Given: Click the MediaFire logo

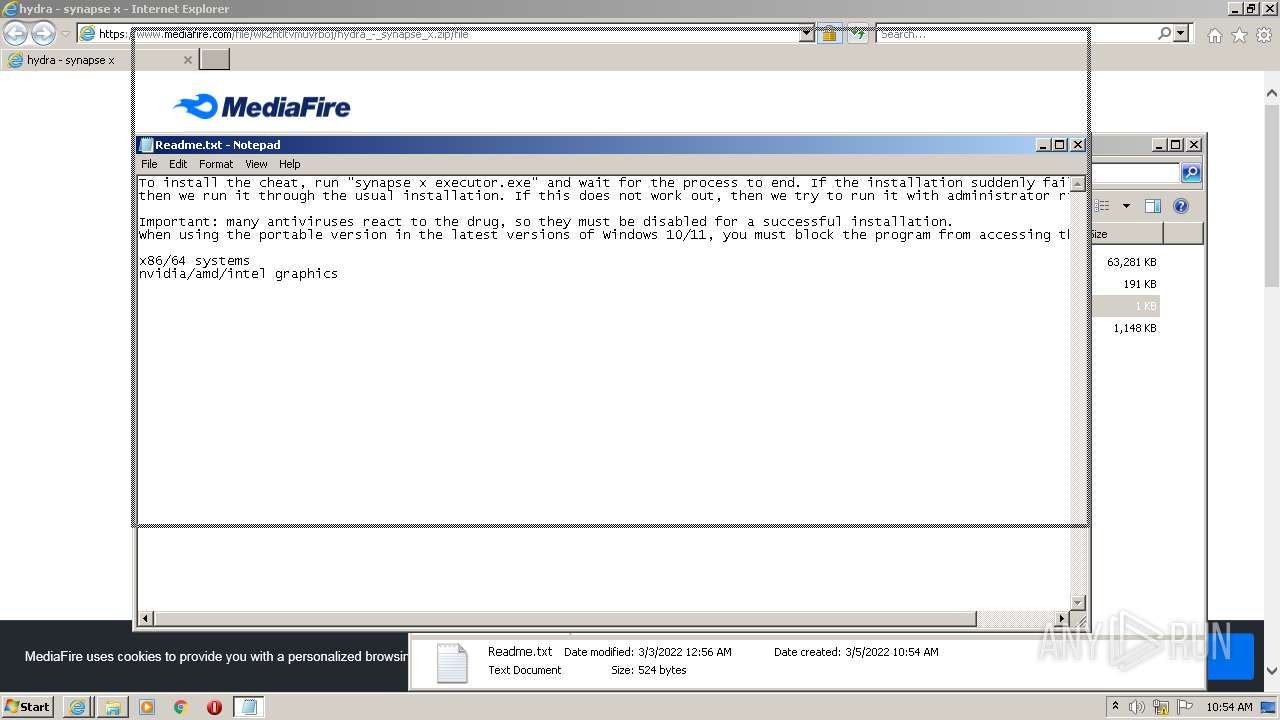Looking at the screenshot, I should (261, 106).
